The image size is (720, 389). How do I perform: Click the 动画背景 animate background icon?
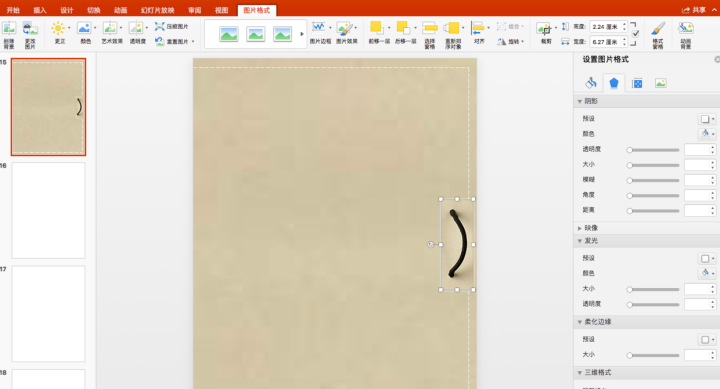pos(686,28)
